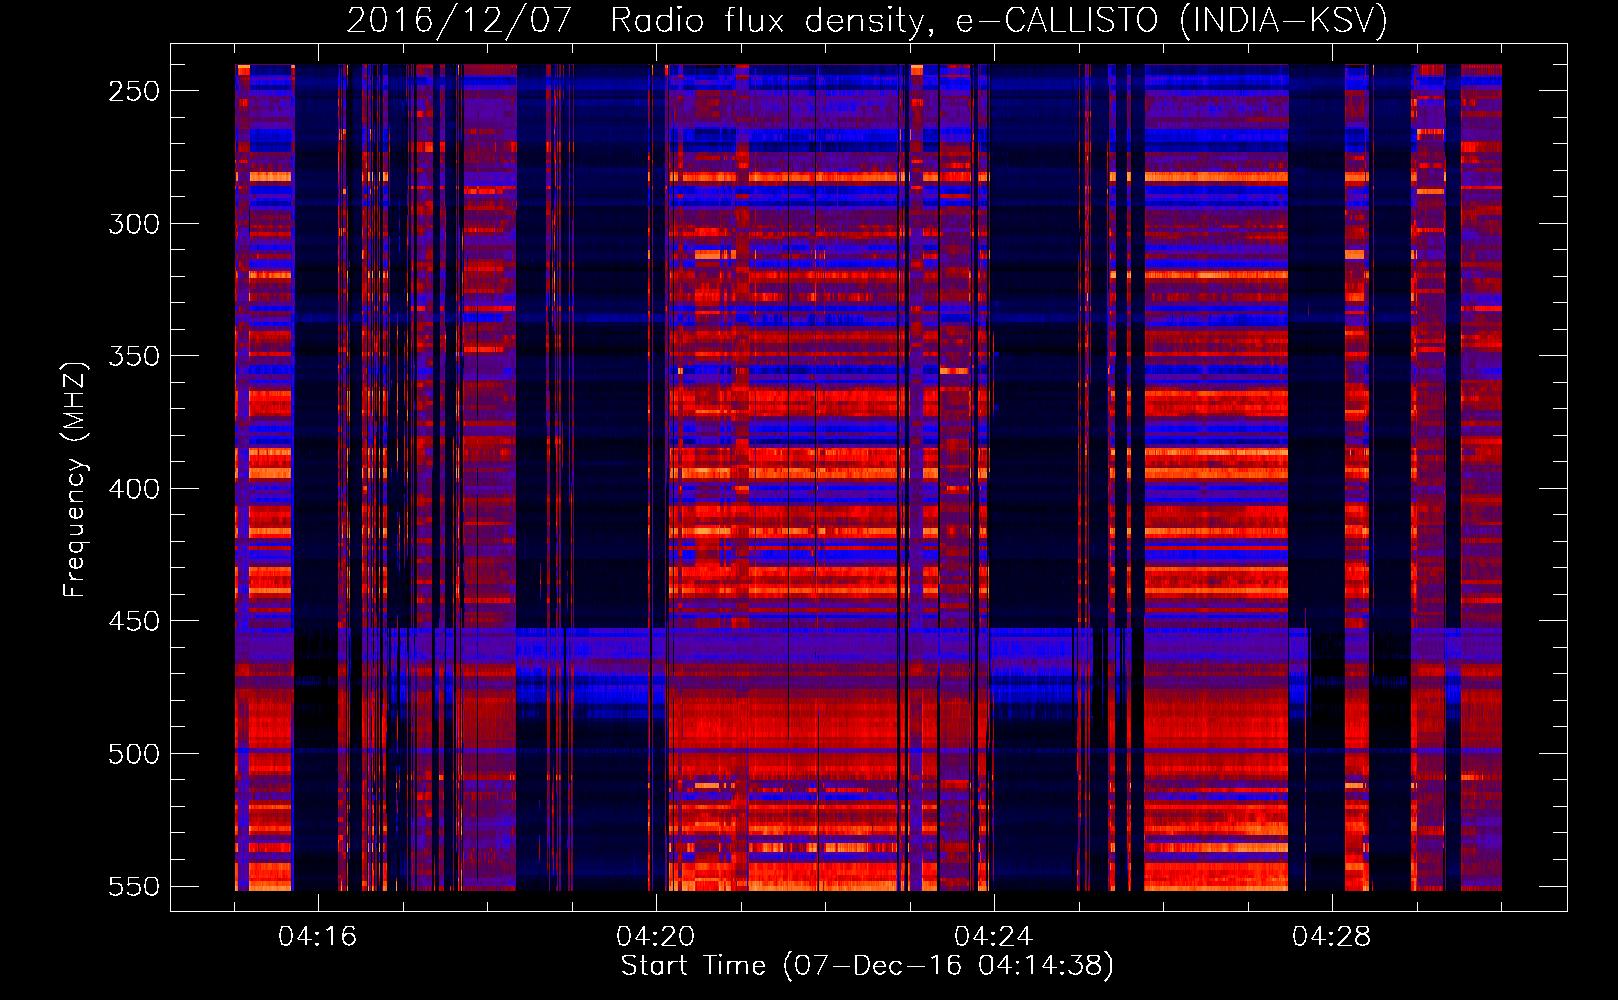Click the '04:28' time axis label
Screen dimensions: 1618x1000
(x=1332, y=937)
